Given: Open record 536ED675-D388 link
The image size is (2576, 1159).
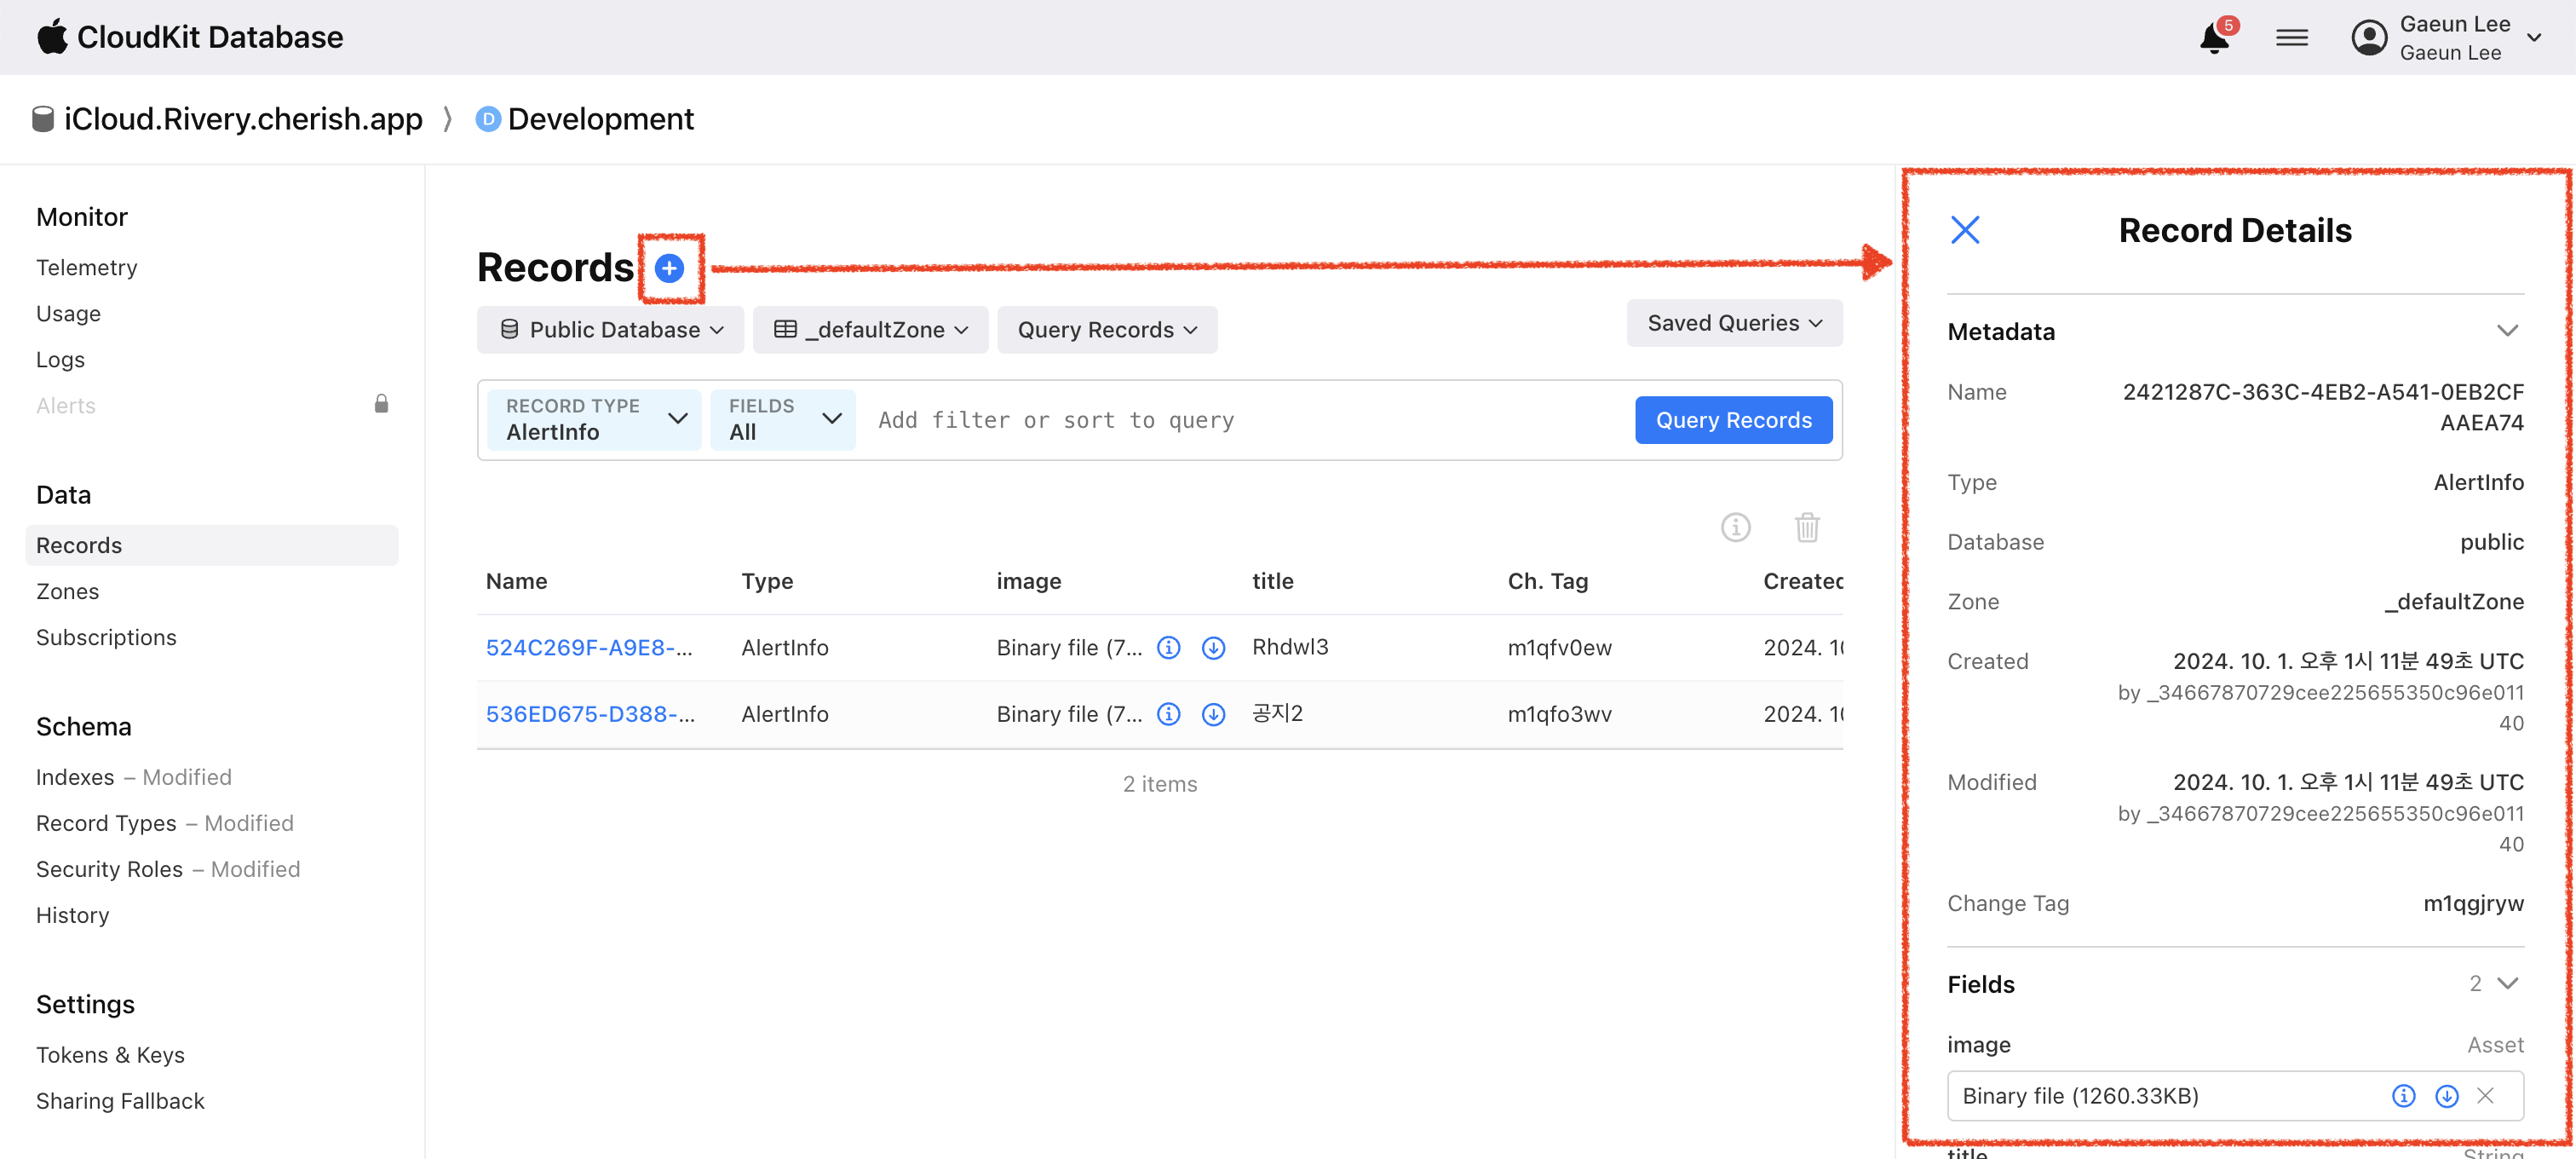Looking at the screenshot, I should click(x=590, y=714).
